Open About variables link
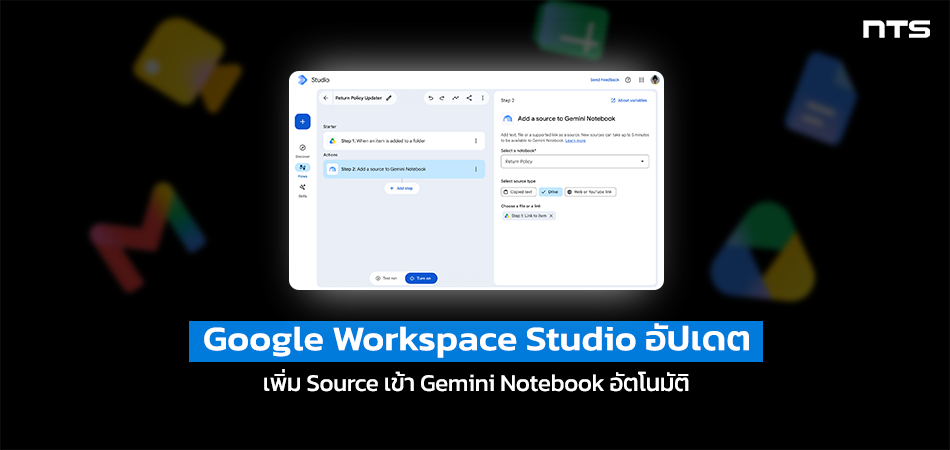This screenshot has height=450, width=950. coord(629,101)
